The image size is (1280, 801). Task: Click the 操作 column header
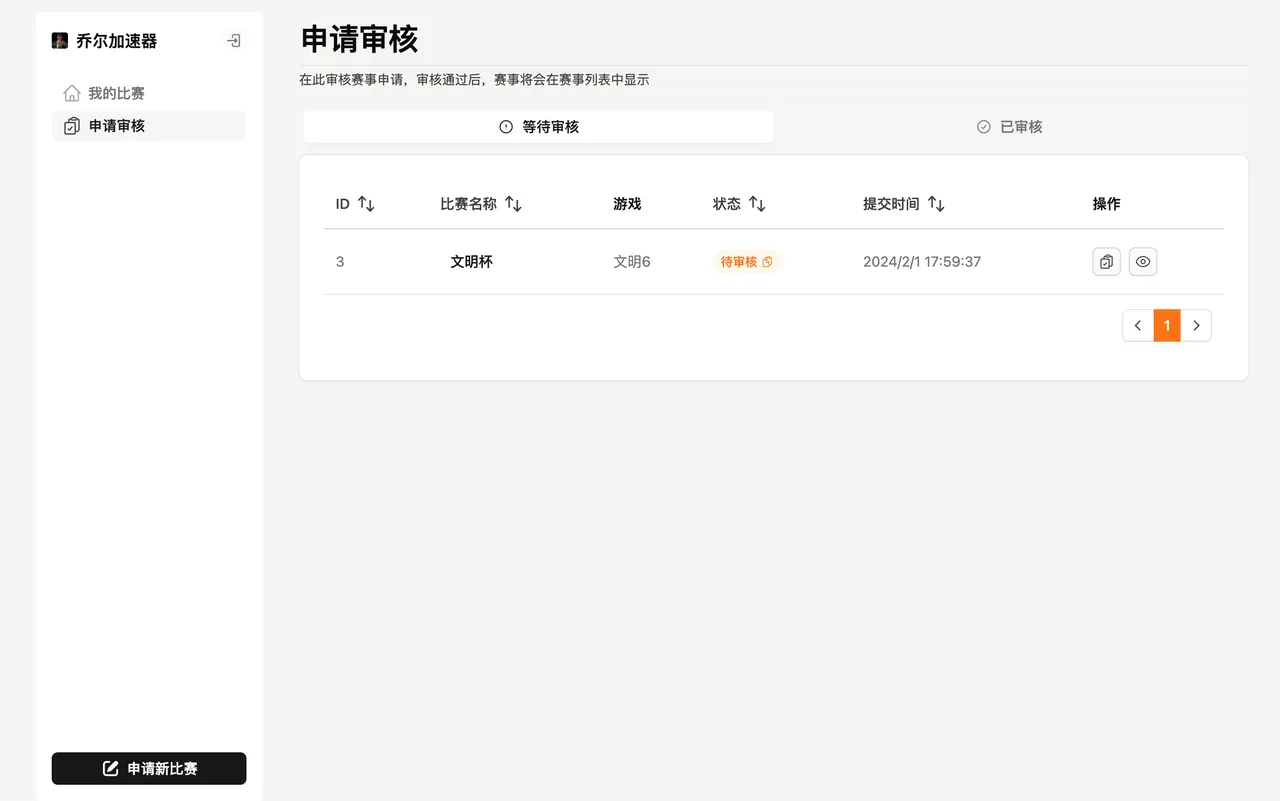(x=1107, y=204)
